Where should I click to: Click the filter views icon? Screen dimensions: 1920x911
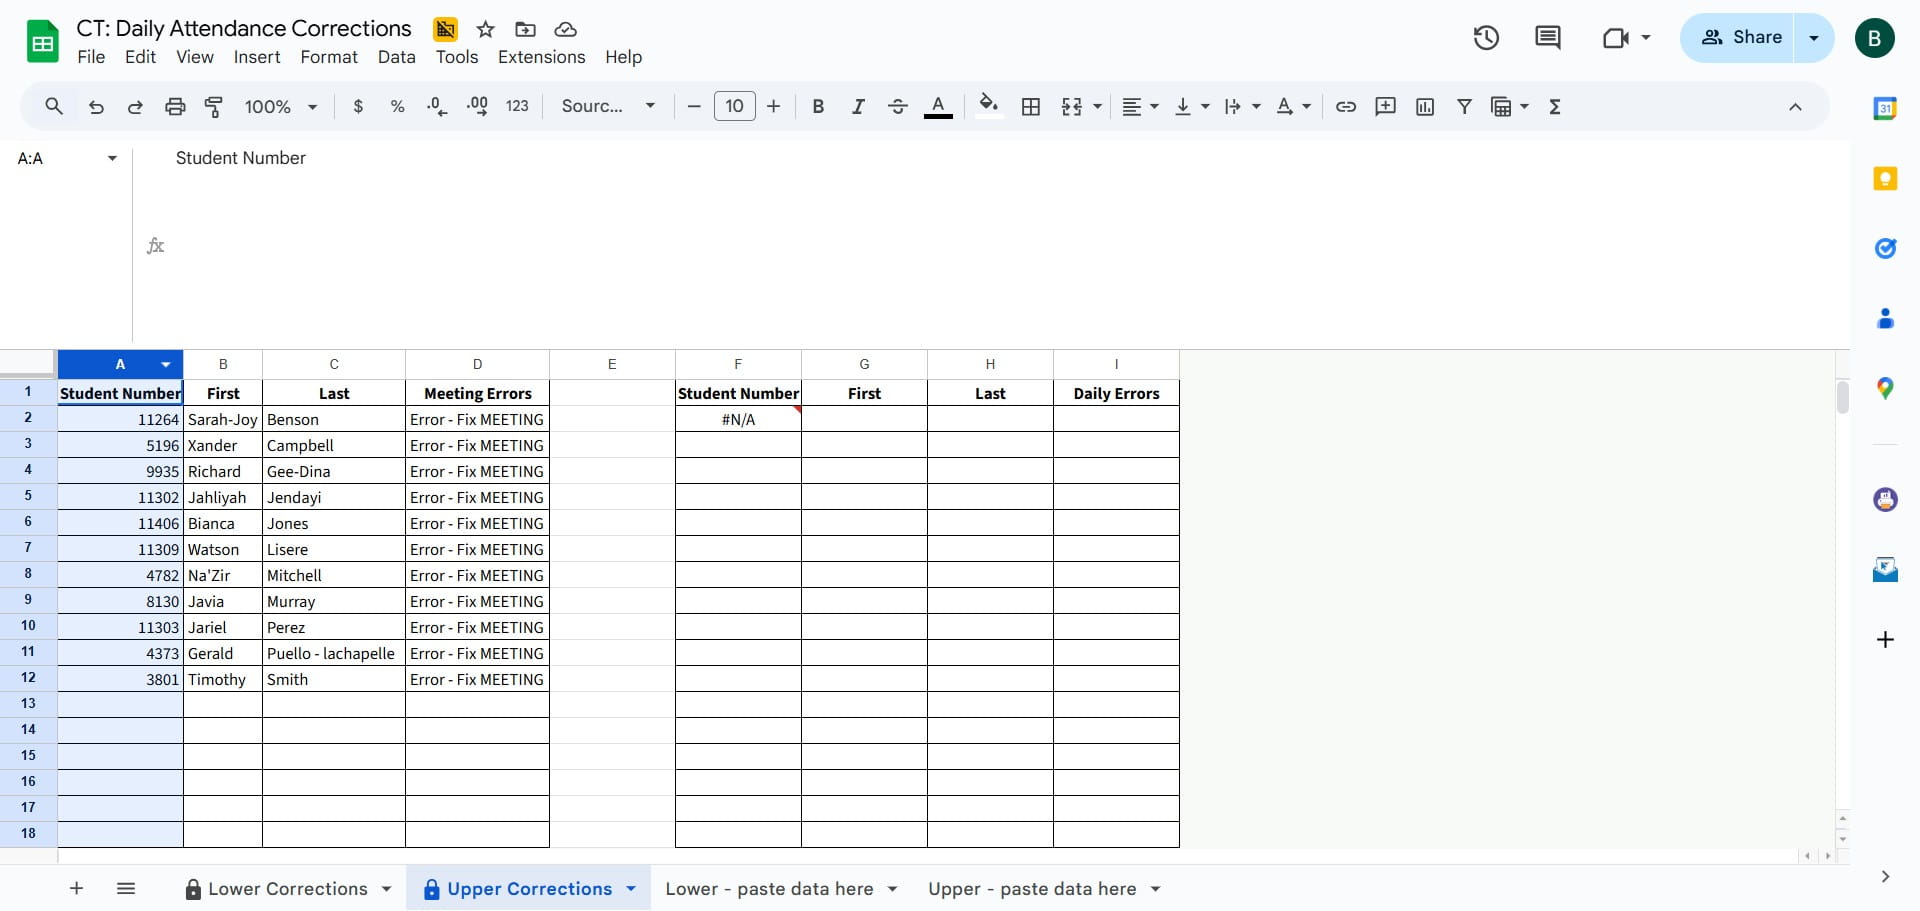click(x=1501, y=106)
